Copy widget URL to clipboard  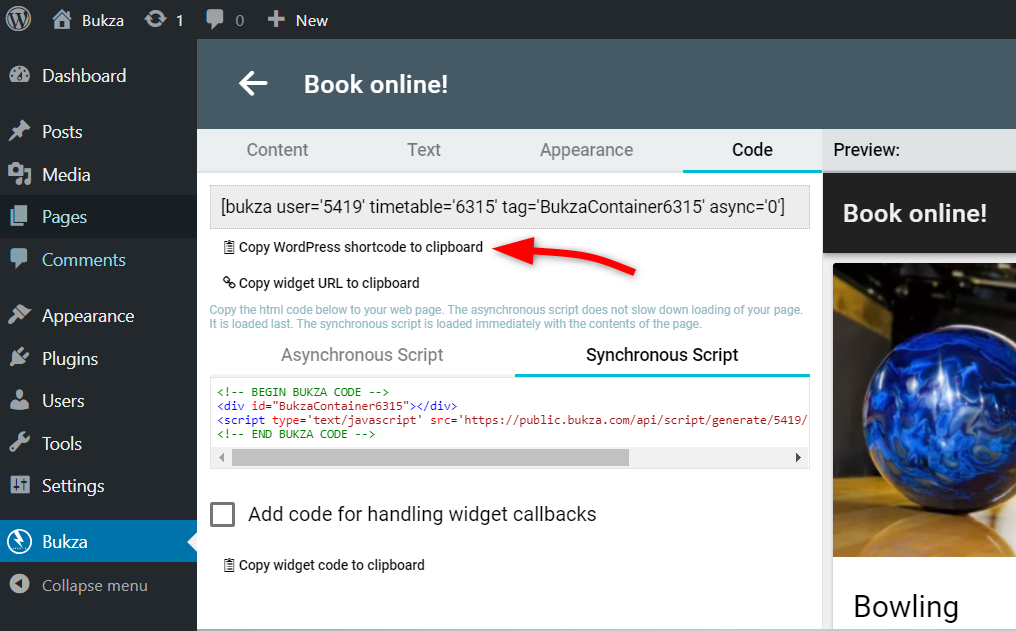(x=329, y=283)
